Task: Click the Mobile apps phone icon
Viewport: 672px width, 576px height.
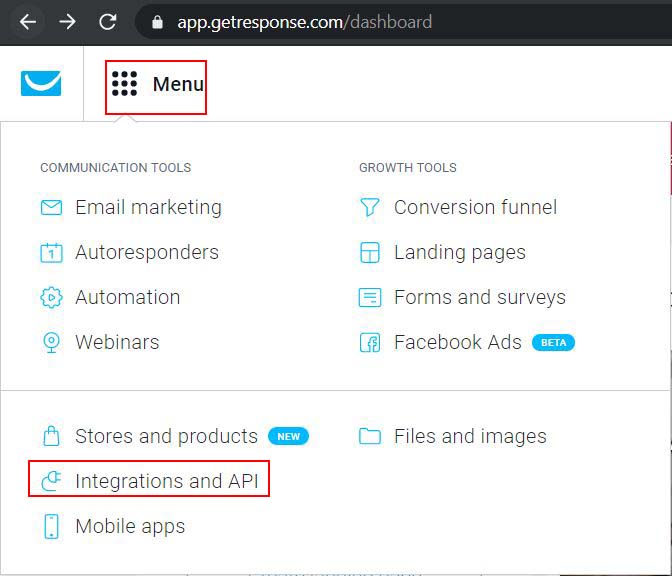Action: coord(51,526)
